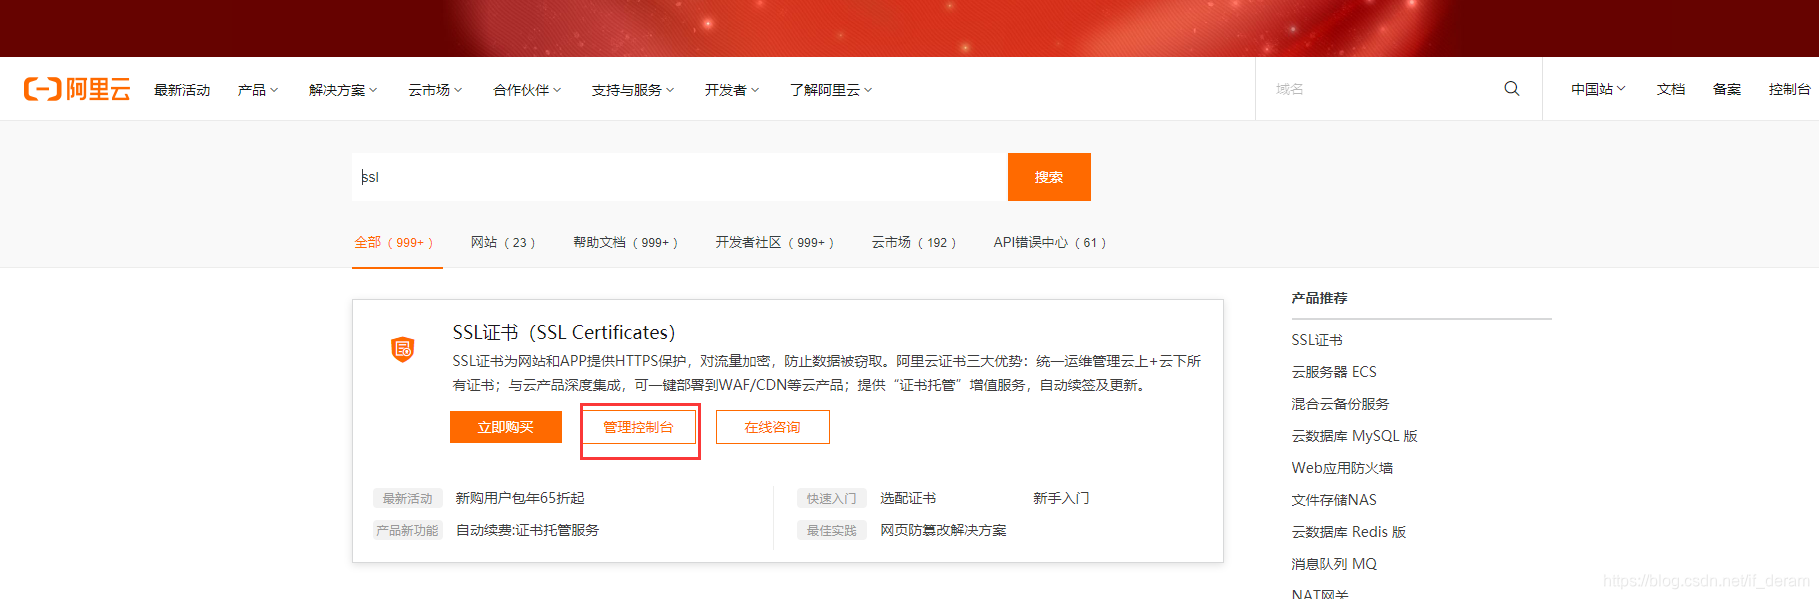
Task: Click the 快速入门 tag label
Action: 832,498
